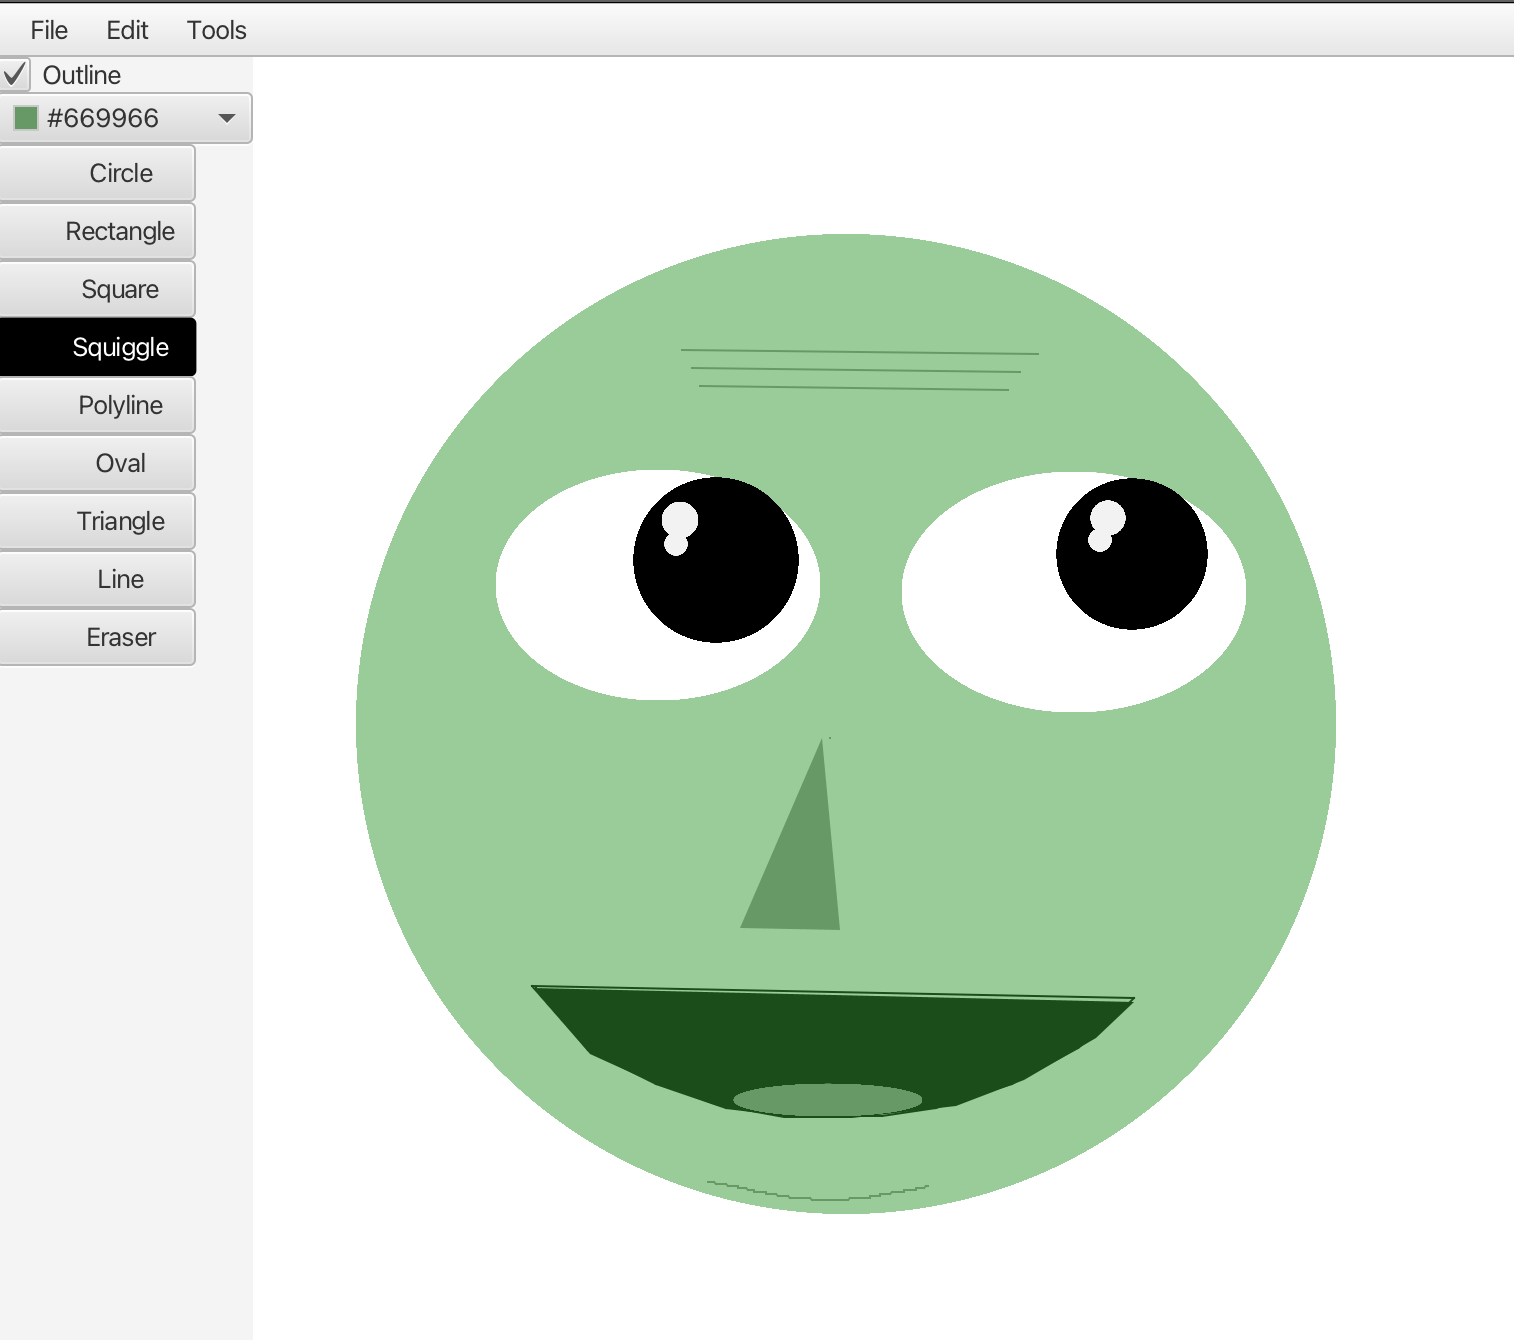Toggle the Outline checkbox
The image size is (1514, 1340).
click(x=16, y=75)
